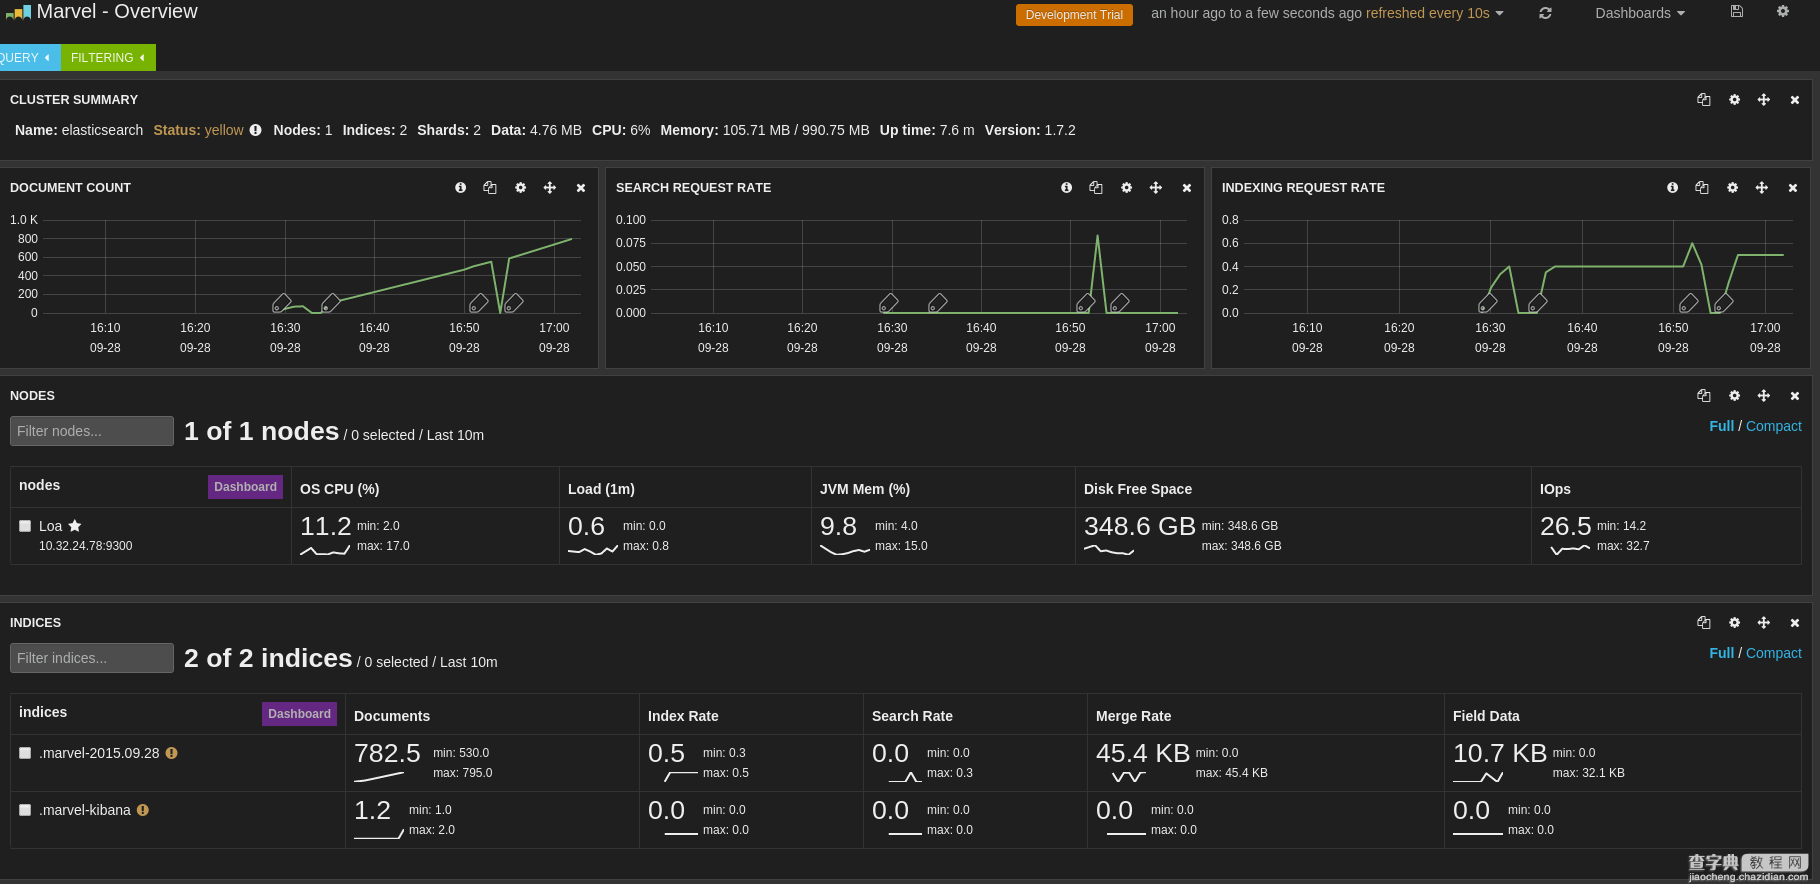Check the Loa node checkbox
This screenshot has width=1820, height=884.
coord(25,526)
